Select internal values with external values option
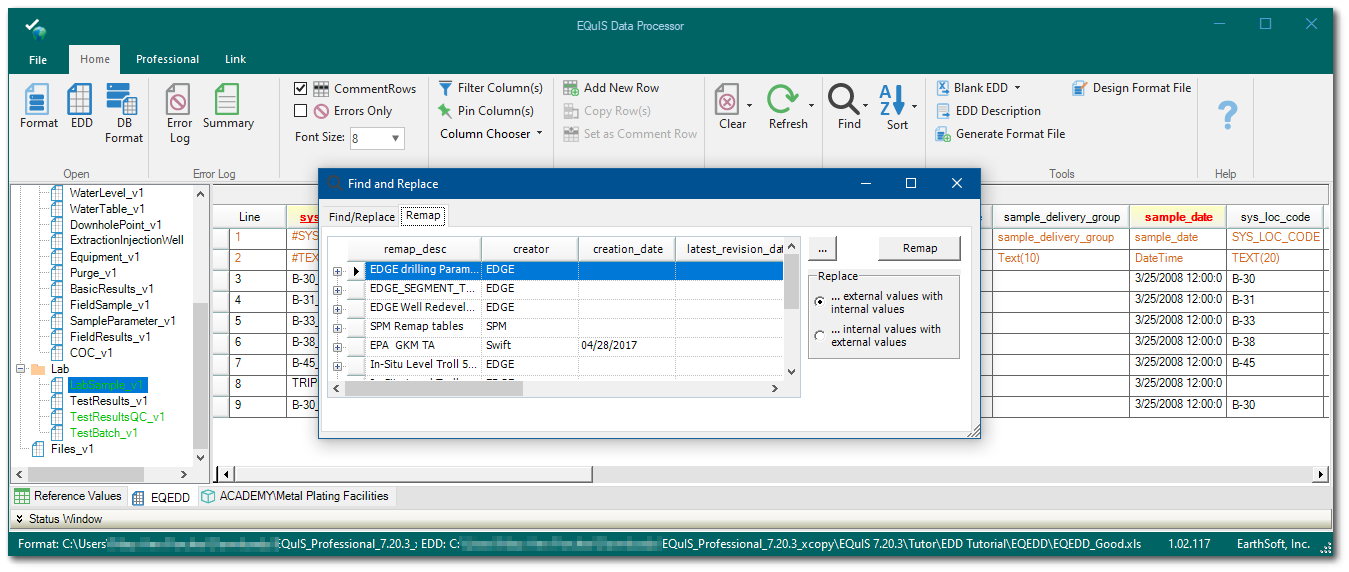This screenshot has height=572, width=1349. tap(820, 336)
